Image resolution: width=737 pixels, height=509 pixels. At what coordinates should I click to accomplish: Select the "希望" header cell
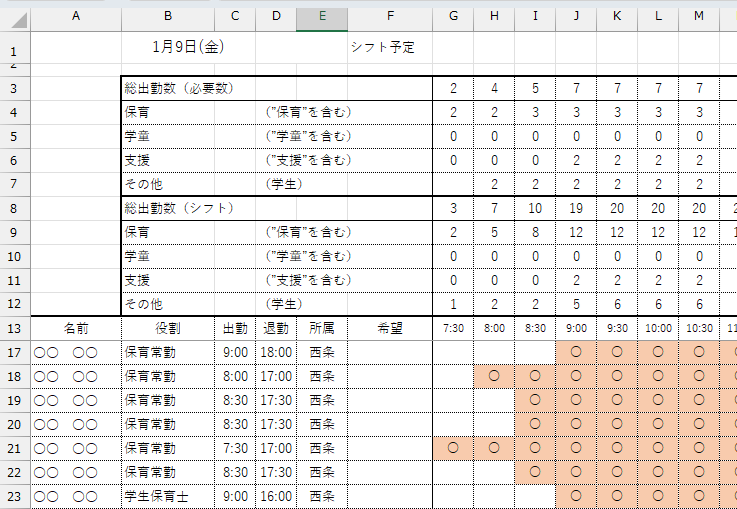coord(390,328)
